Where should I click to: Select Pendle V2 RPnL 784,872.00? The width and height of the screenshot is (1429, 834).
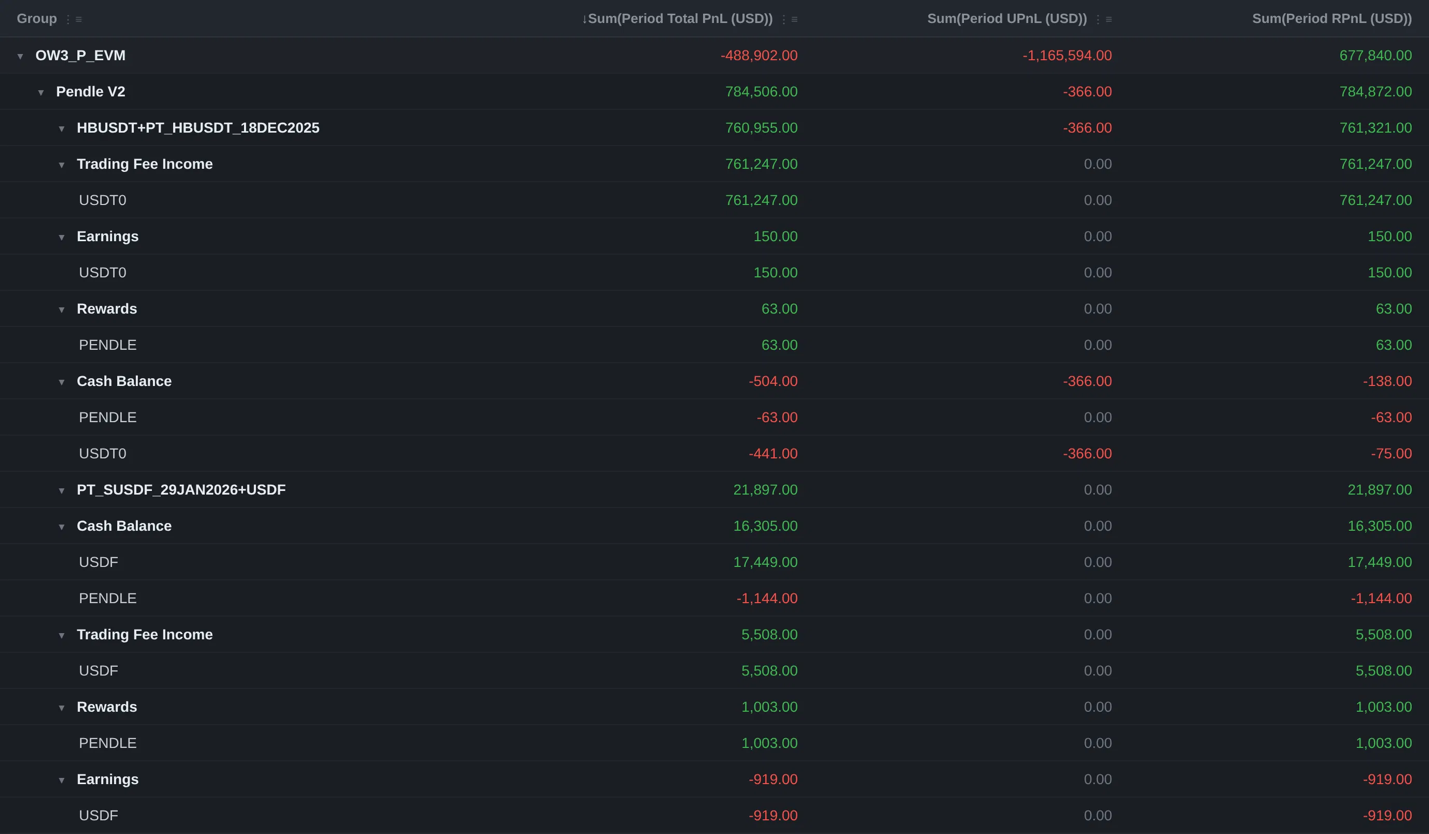pos(1376,92)
